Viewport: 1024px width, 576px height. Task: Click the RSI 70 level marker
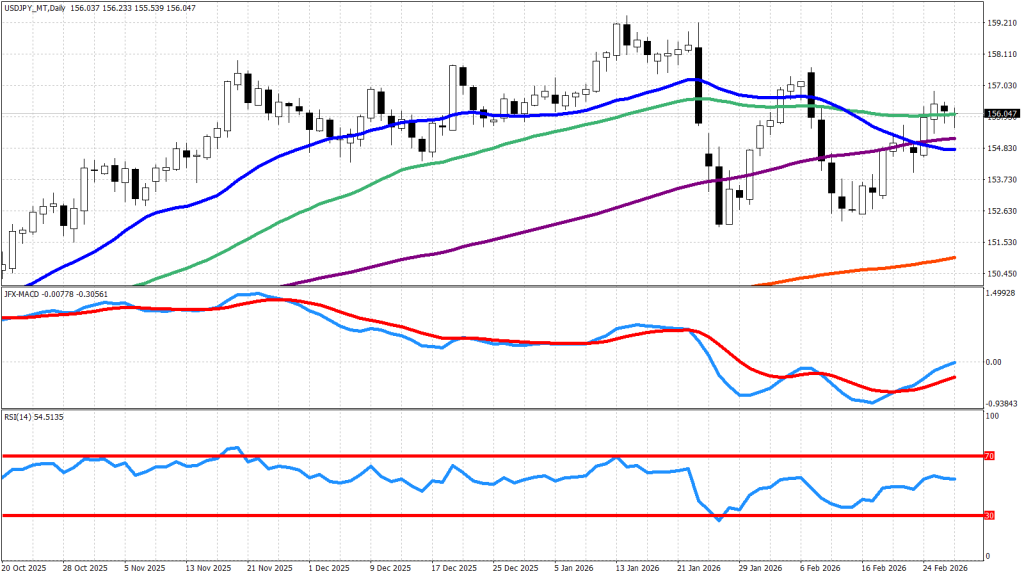990,456
